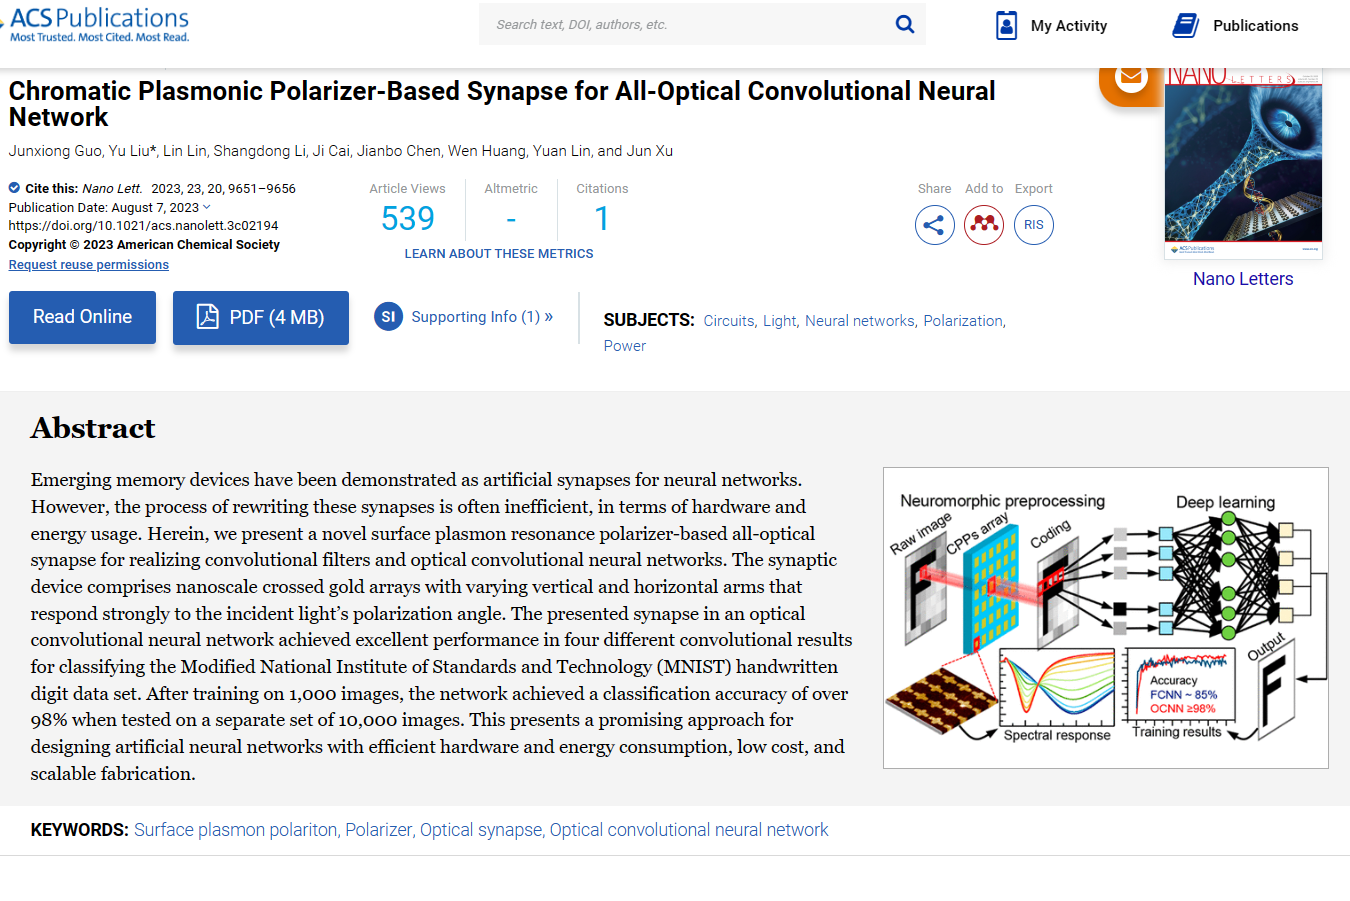Open the Publications book icon

[x=1185, y=25]
